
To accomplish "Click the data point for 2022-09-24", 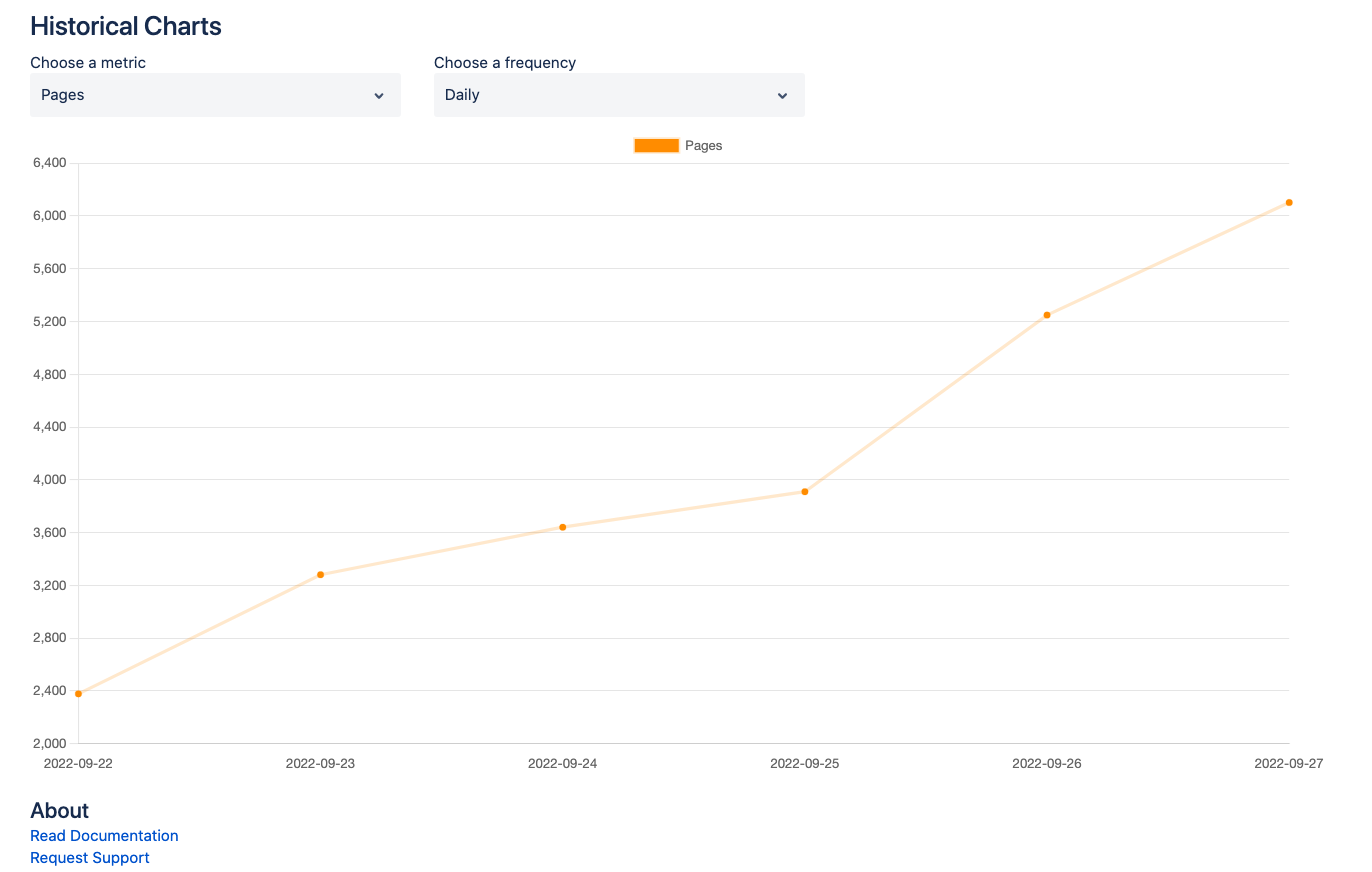I will click(563, 527).
